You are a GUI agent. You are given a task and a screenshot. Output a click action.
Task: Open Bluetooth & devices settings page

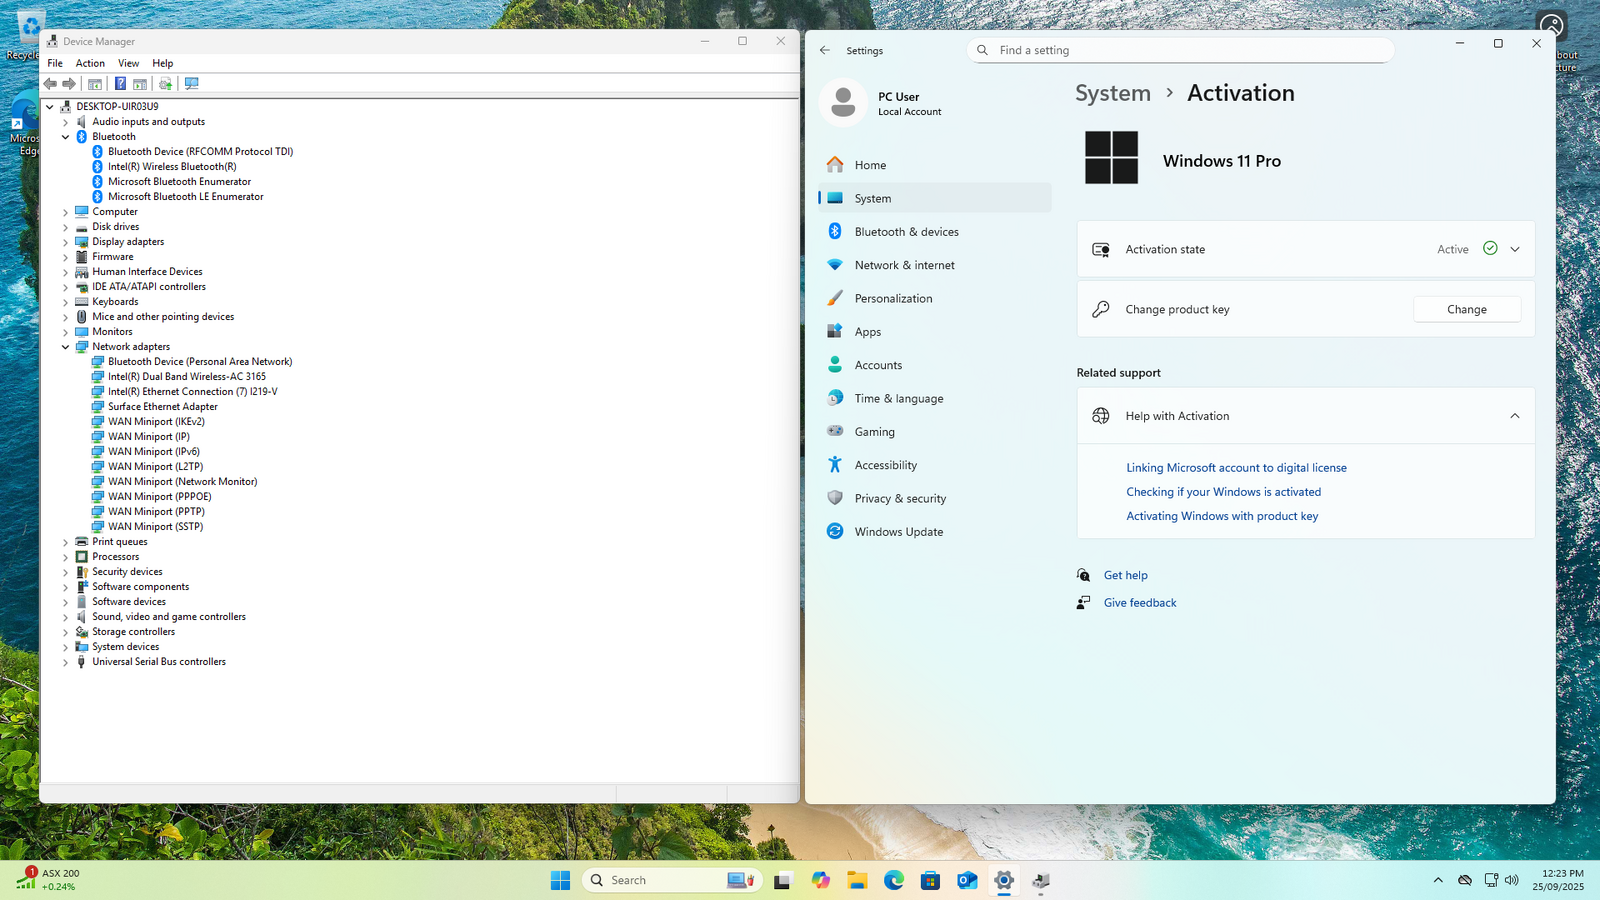(x=906, y=232)
